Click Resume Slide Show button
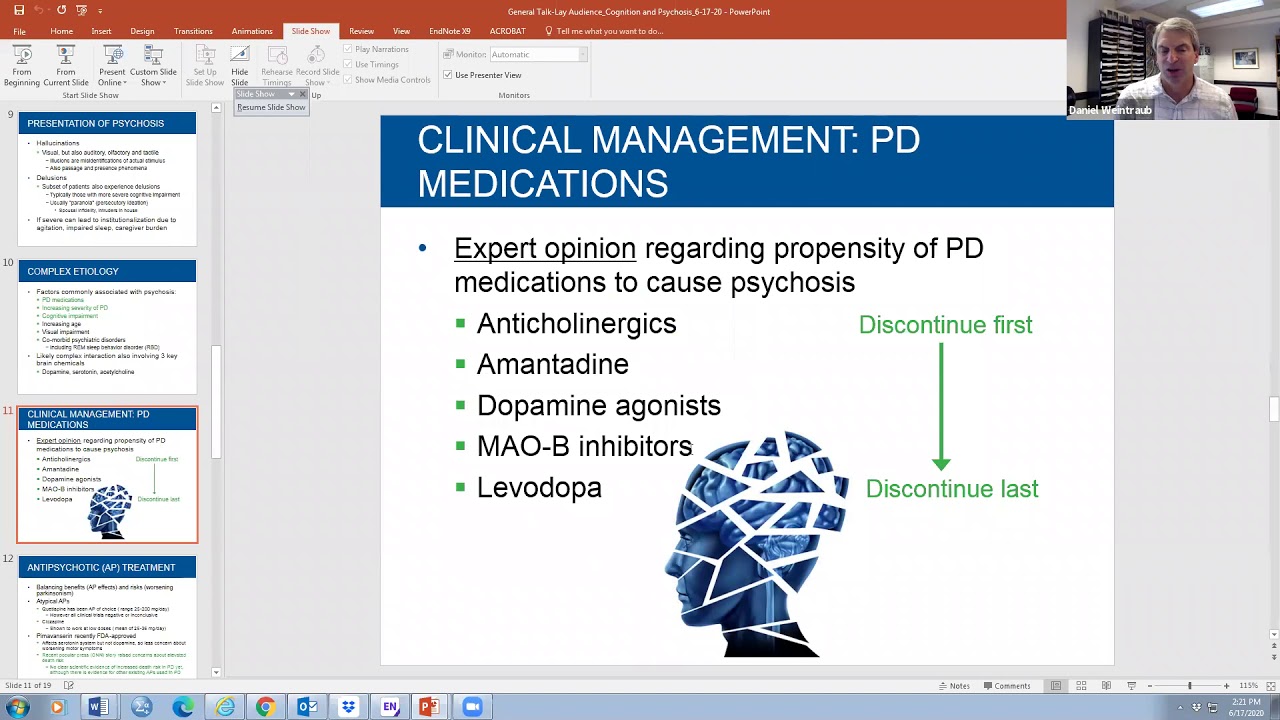 271,107
